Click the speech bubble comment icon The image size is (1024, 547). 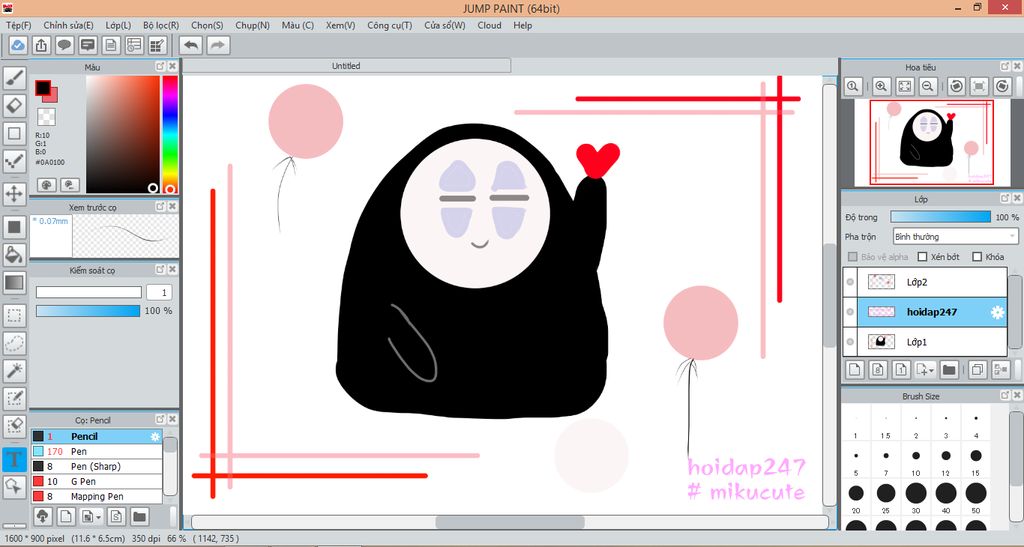tap(65, 45)
